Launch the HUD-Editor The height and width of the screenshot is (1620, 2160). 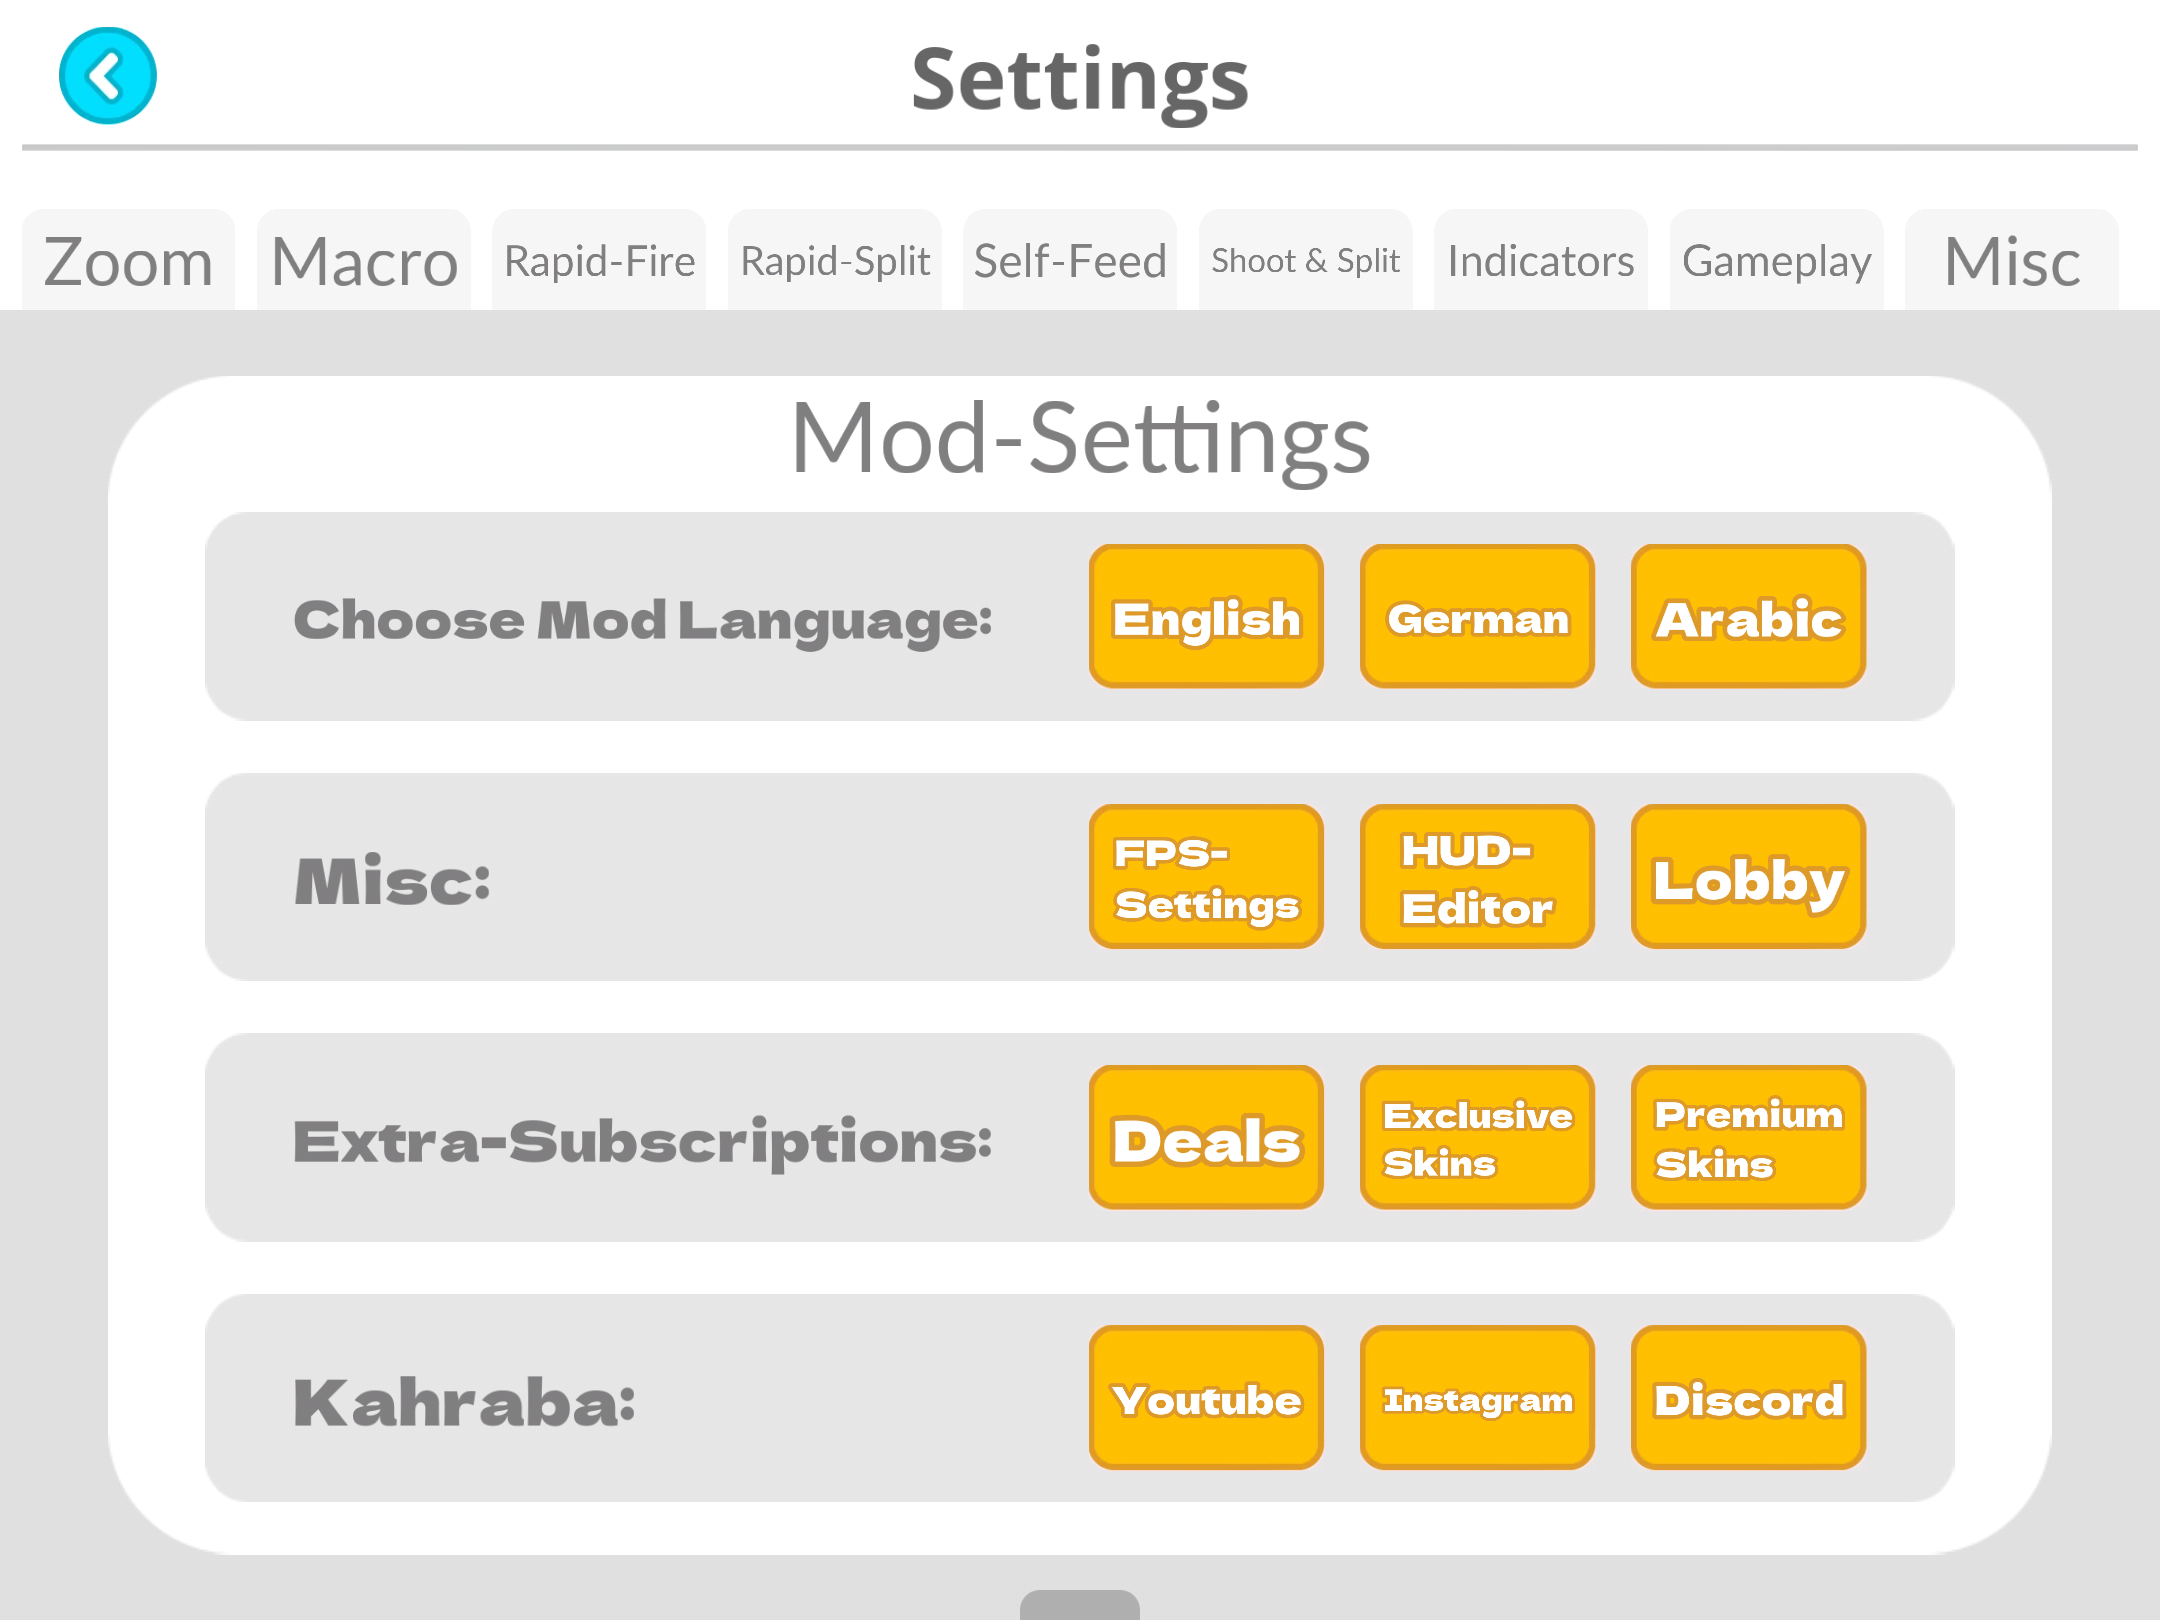click(x=1477, y=877)
